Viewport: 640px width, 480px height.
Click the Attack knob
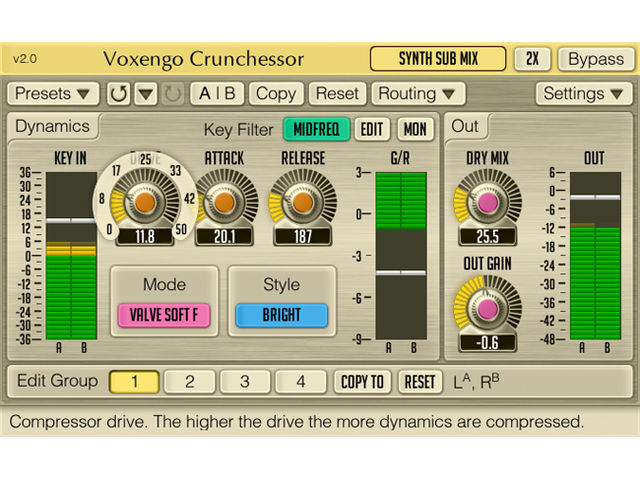click(x=224, y=202)
